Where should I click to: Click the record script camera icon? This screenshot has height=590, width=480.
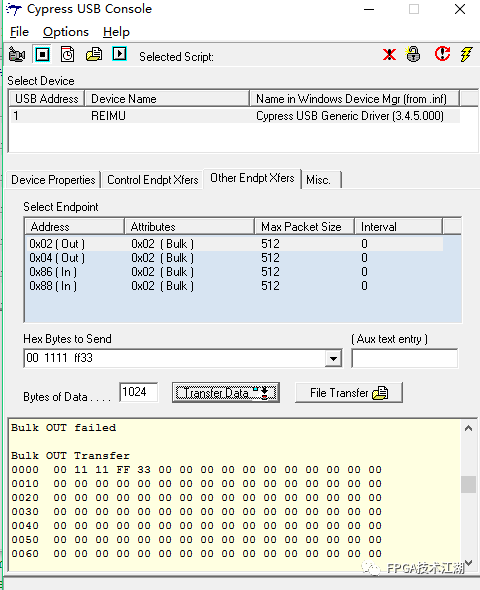(x=17, y=55)
